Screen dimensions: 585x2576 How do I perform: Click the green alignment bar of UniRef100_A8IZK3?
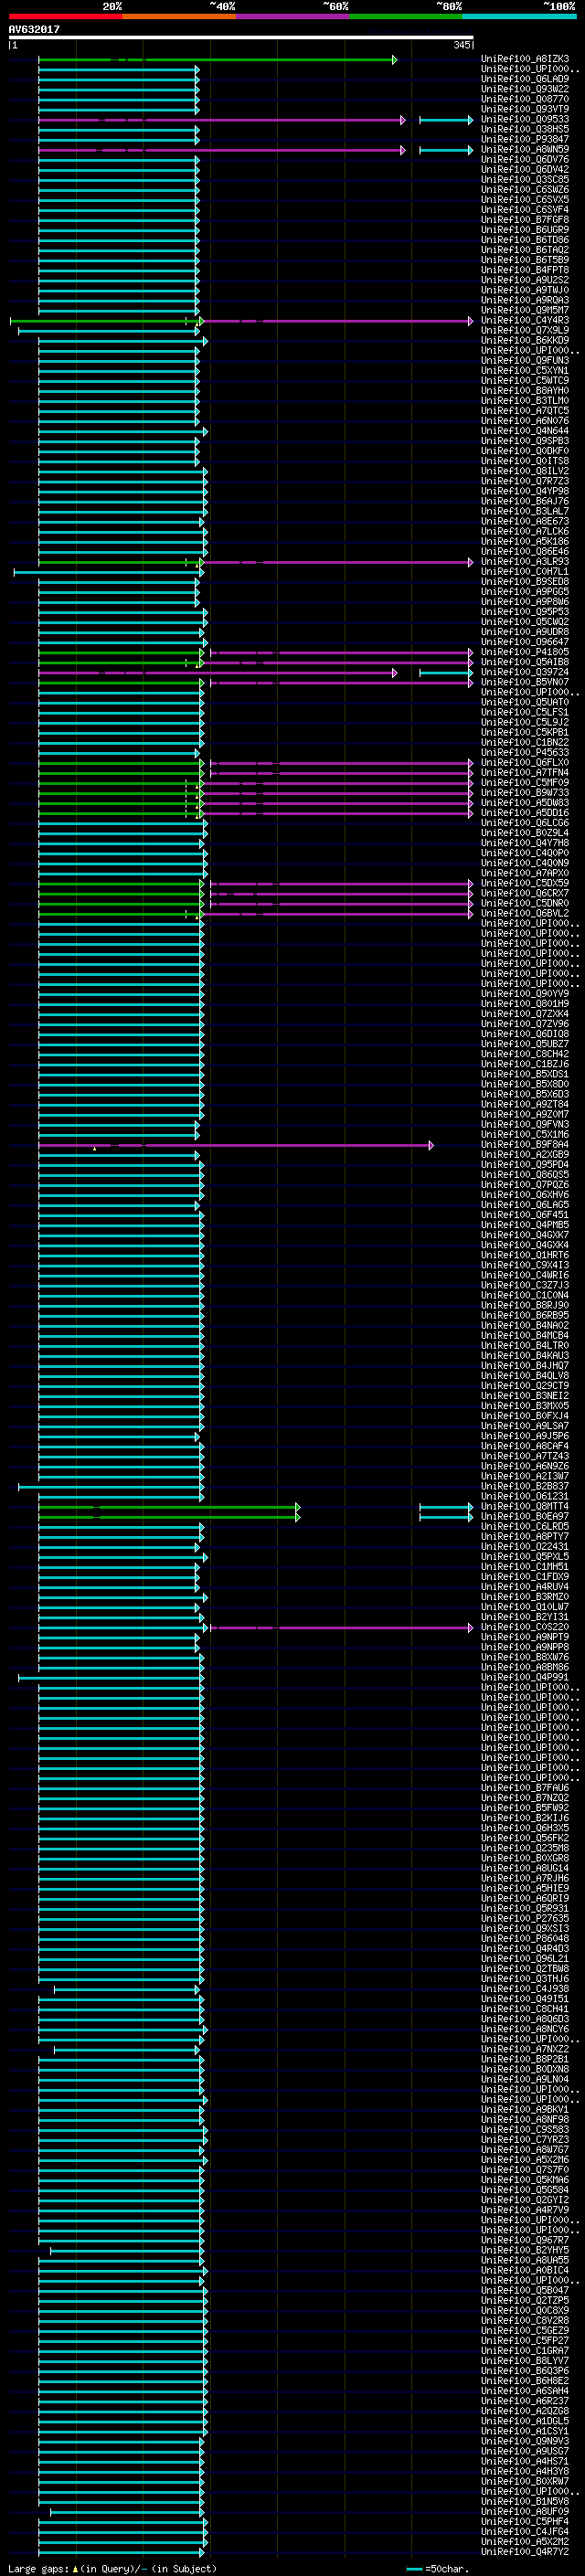pyautogui.click(x=217, y=60)
